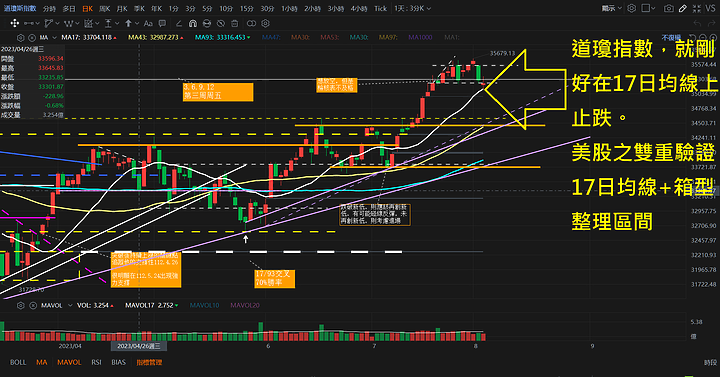Open the 1天:3分K period dropdown
Screen dimensions: 720x377
pyautogui.click(x=412, y=8)
